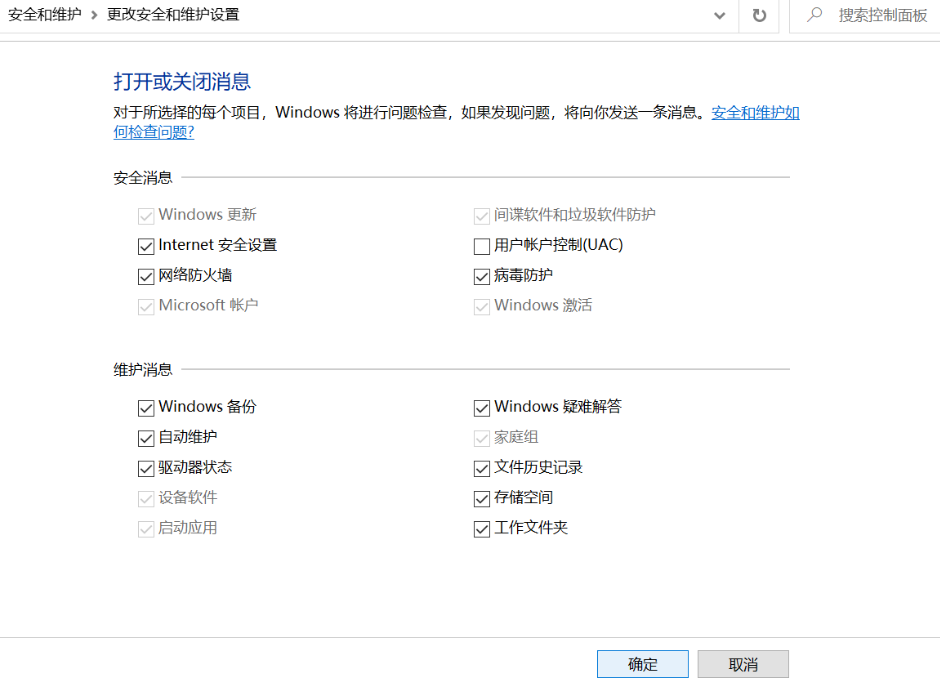This screenshot has height=680, width=940.
Task: Toggle 文件历史记录 checkbox
Action: click(x=481, y=468)
